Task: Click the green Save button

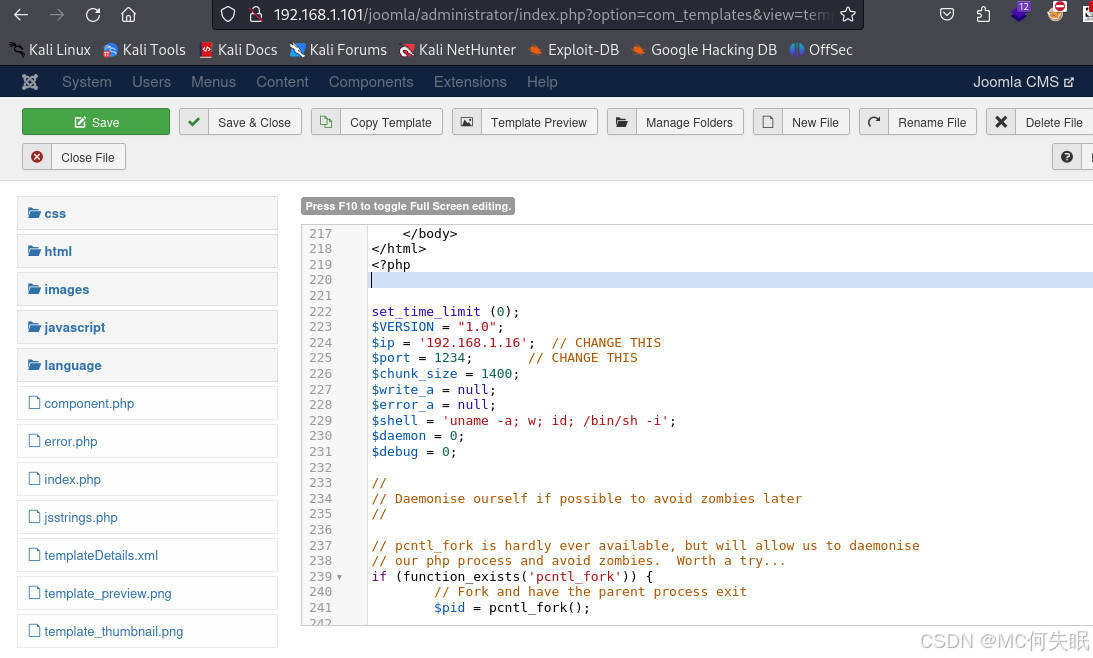Action: tap(95, 122)
